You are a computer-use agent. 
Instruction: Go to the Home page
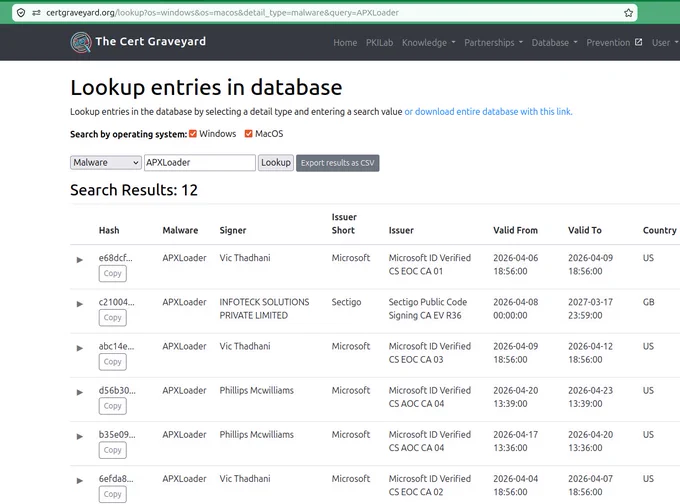[x=345, y=43]
